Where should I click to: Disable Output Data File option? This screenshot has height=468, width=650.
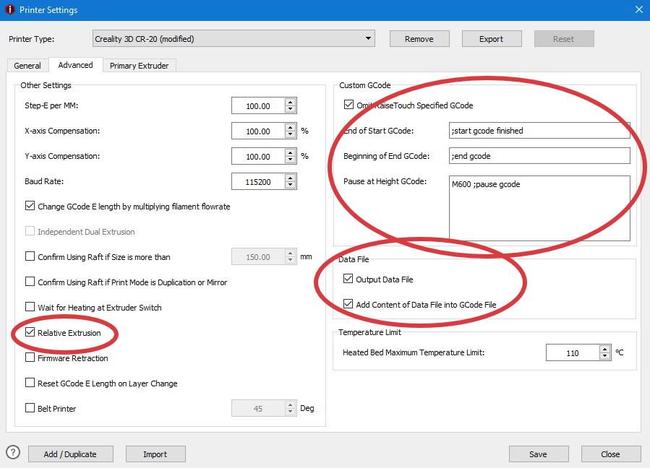(348, 279)
